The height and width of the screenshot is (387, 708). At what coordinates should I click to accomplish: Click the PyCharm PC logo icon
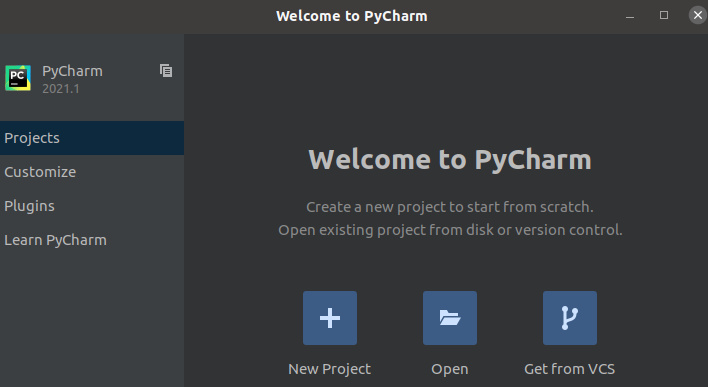tap(18, 78)
